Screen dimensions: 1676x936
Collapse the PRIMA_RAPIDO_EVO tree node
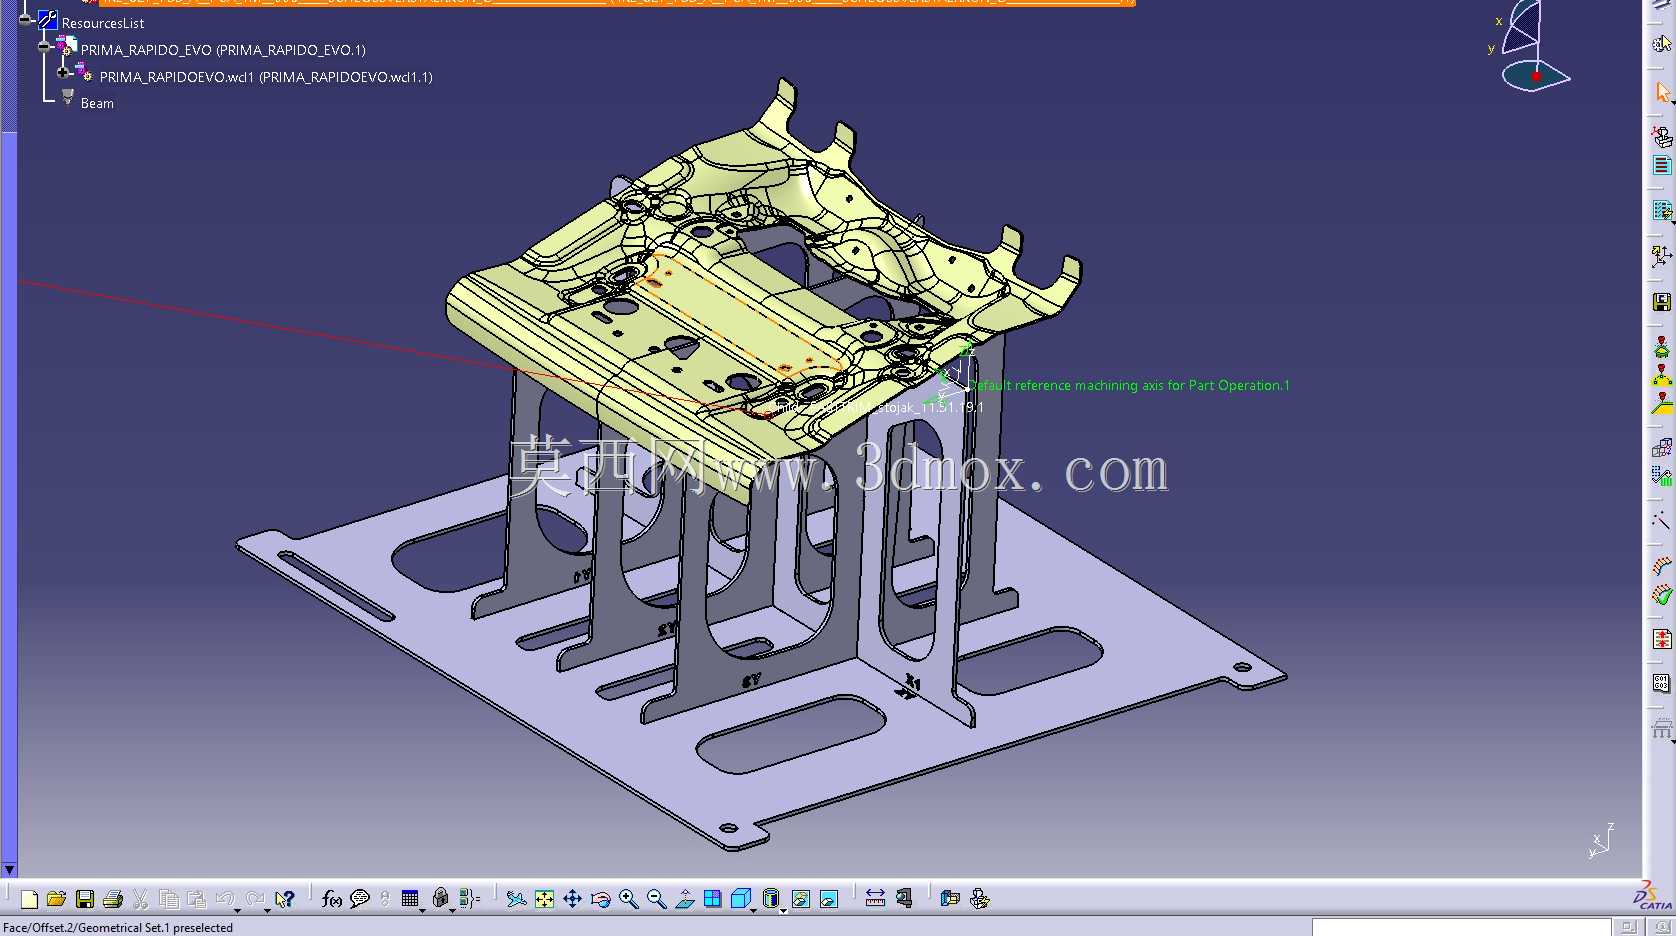coord(43,46)
